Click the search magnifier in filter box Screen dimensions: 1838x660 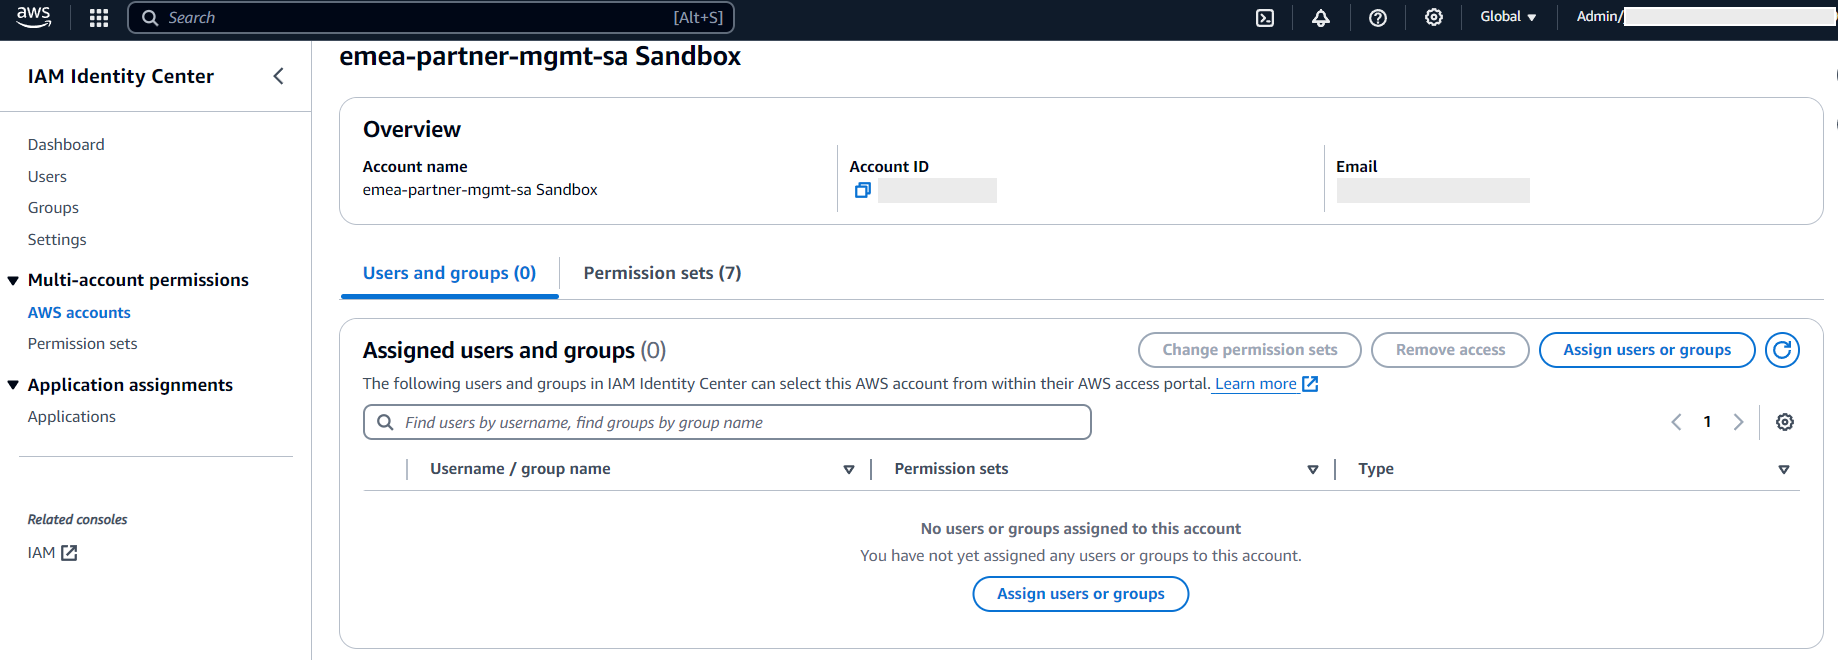(385, 422)
